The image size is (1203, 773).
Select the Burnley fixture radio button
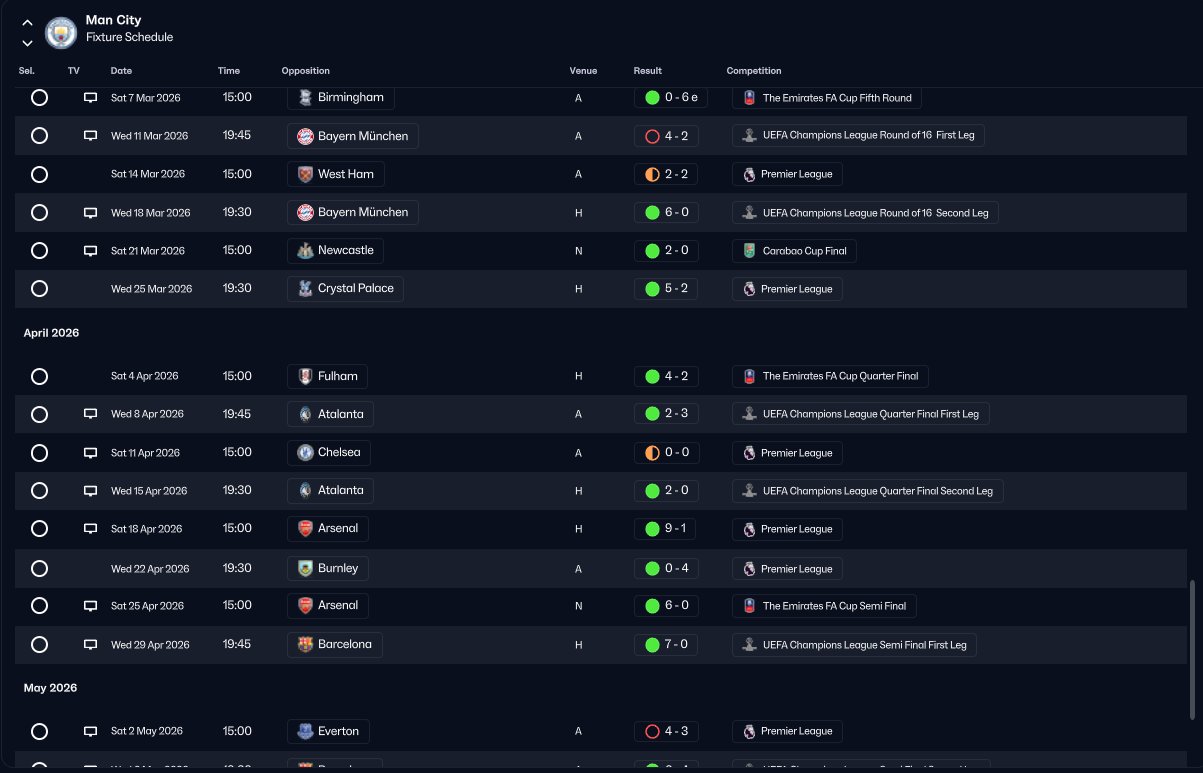point(39,569)
